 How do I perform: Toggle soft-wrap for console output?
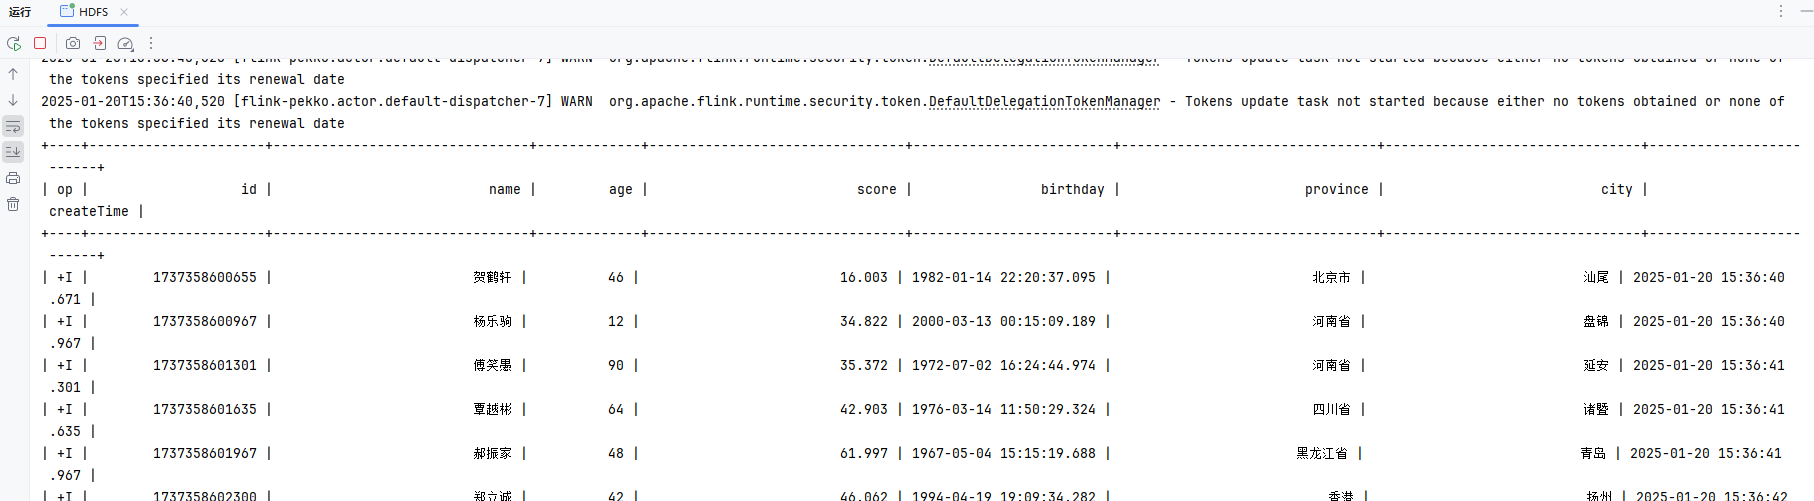(x=13, y=126)
